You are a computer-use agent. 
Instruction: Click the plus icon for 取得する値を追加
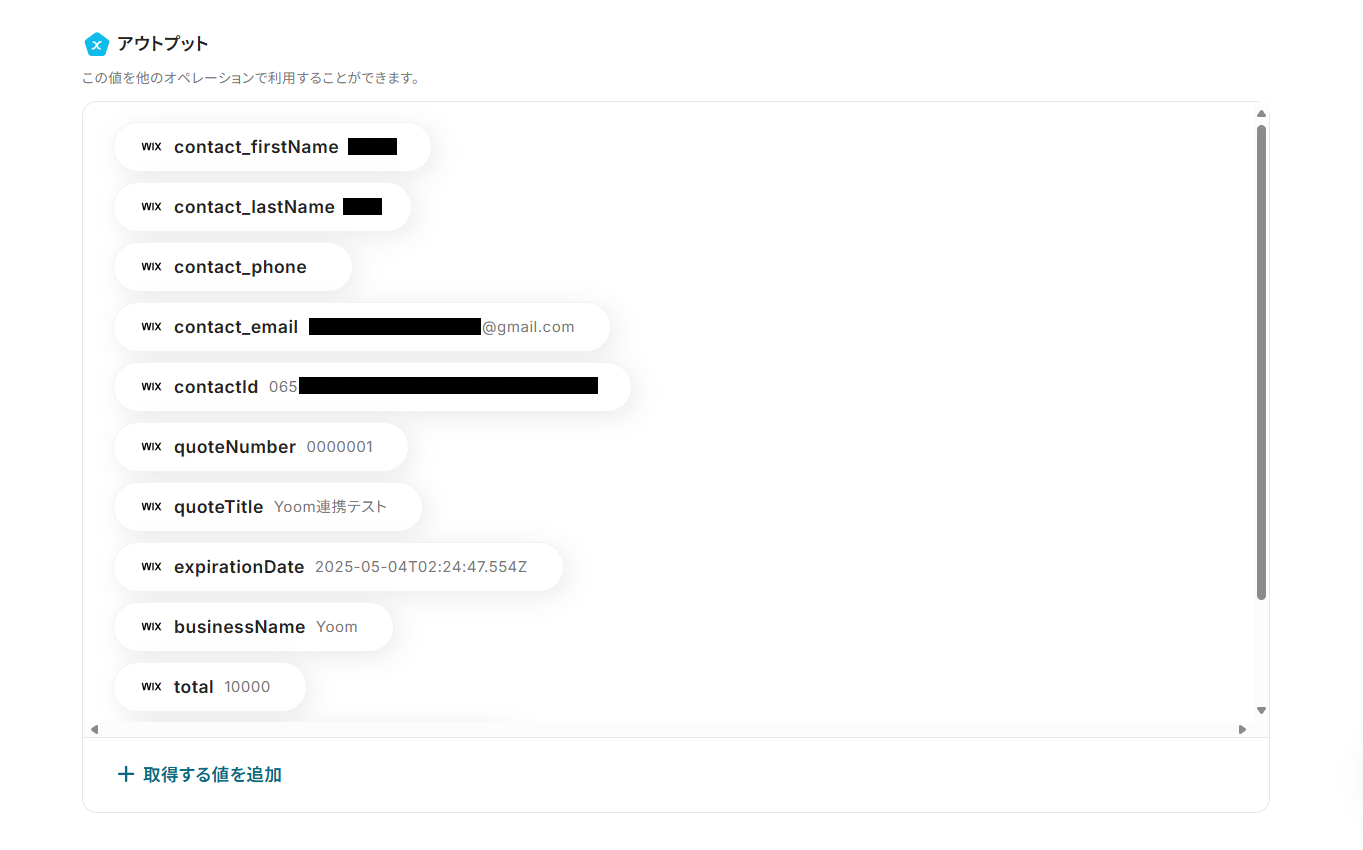click(126, 774)
